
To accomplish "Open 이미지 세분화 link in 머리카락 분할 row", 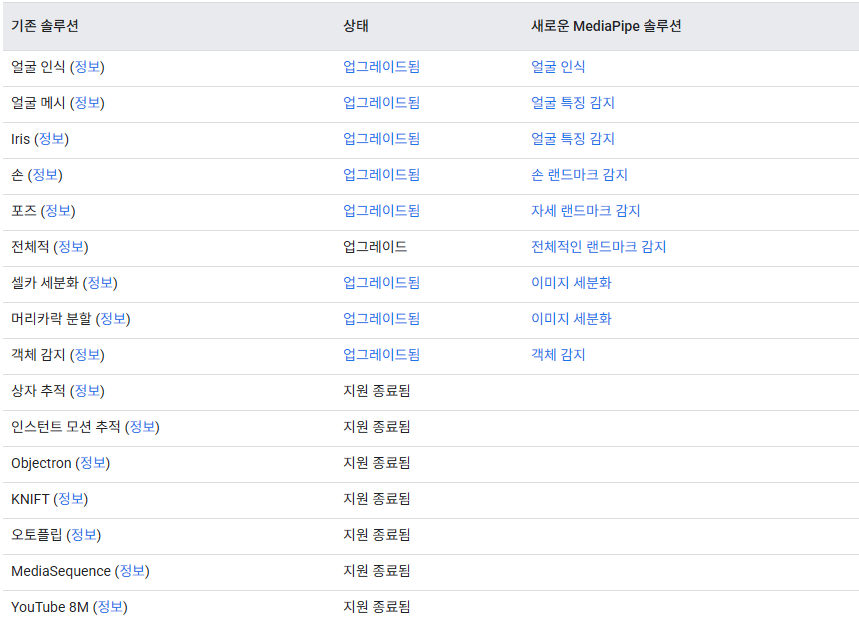I will (571, 319).
